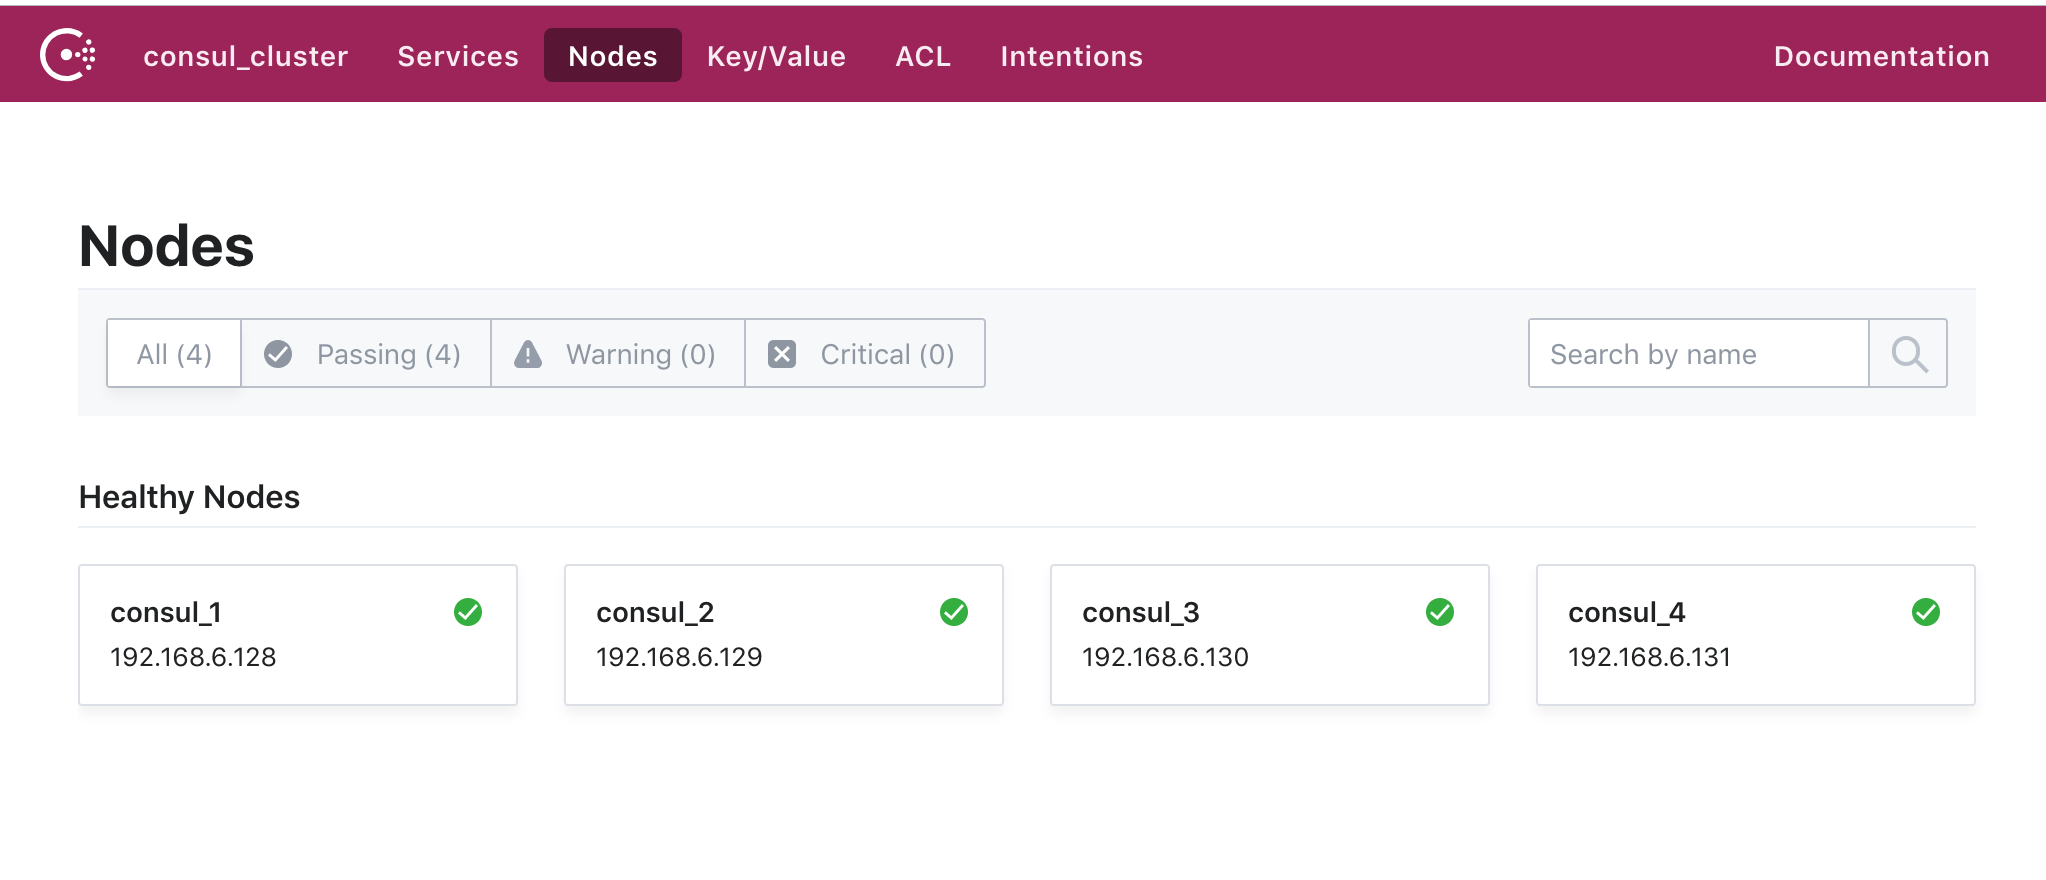Click the search magnifier icon
This screenshot has width=2046, height=880.
pyautogui.click(x=1908, y=353)
